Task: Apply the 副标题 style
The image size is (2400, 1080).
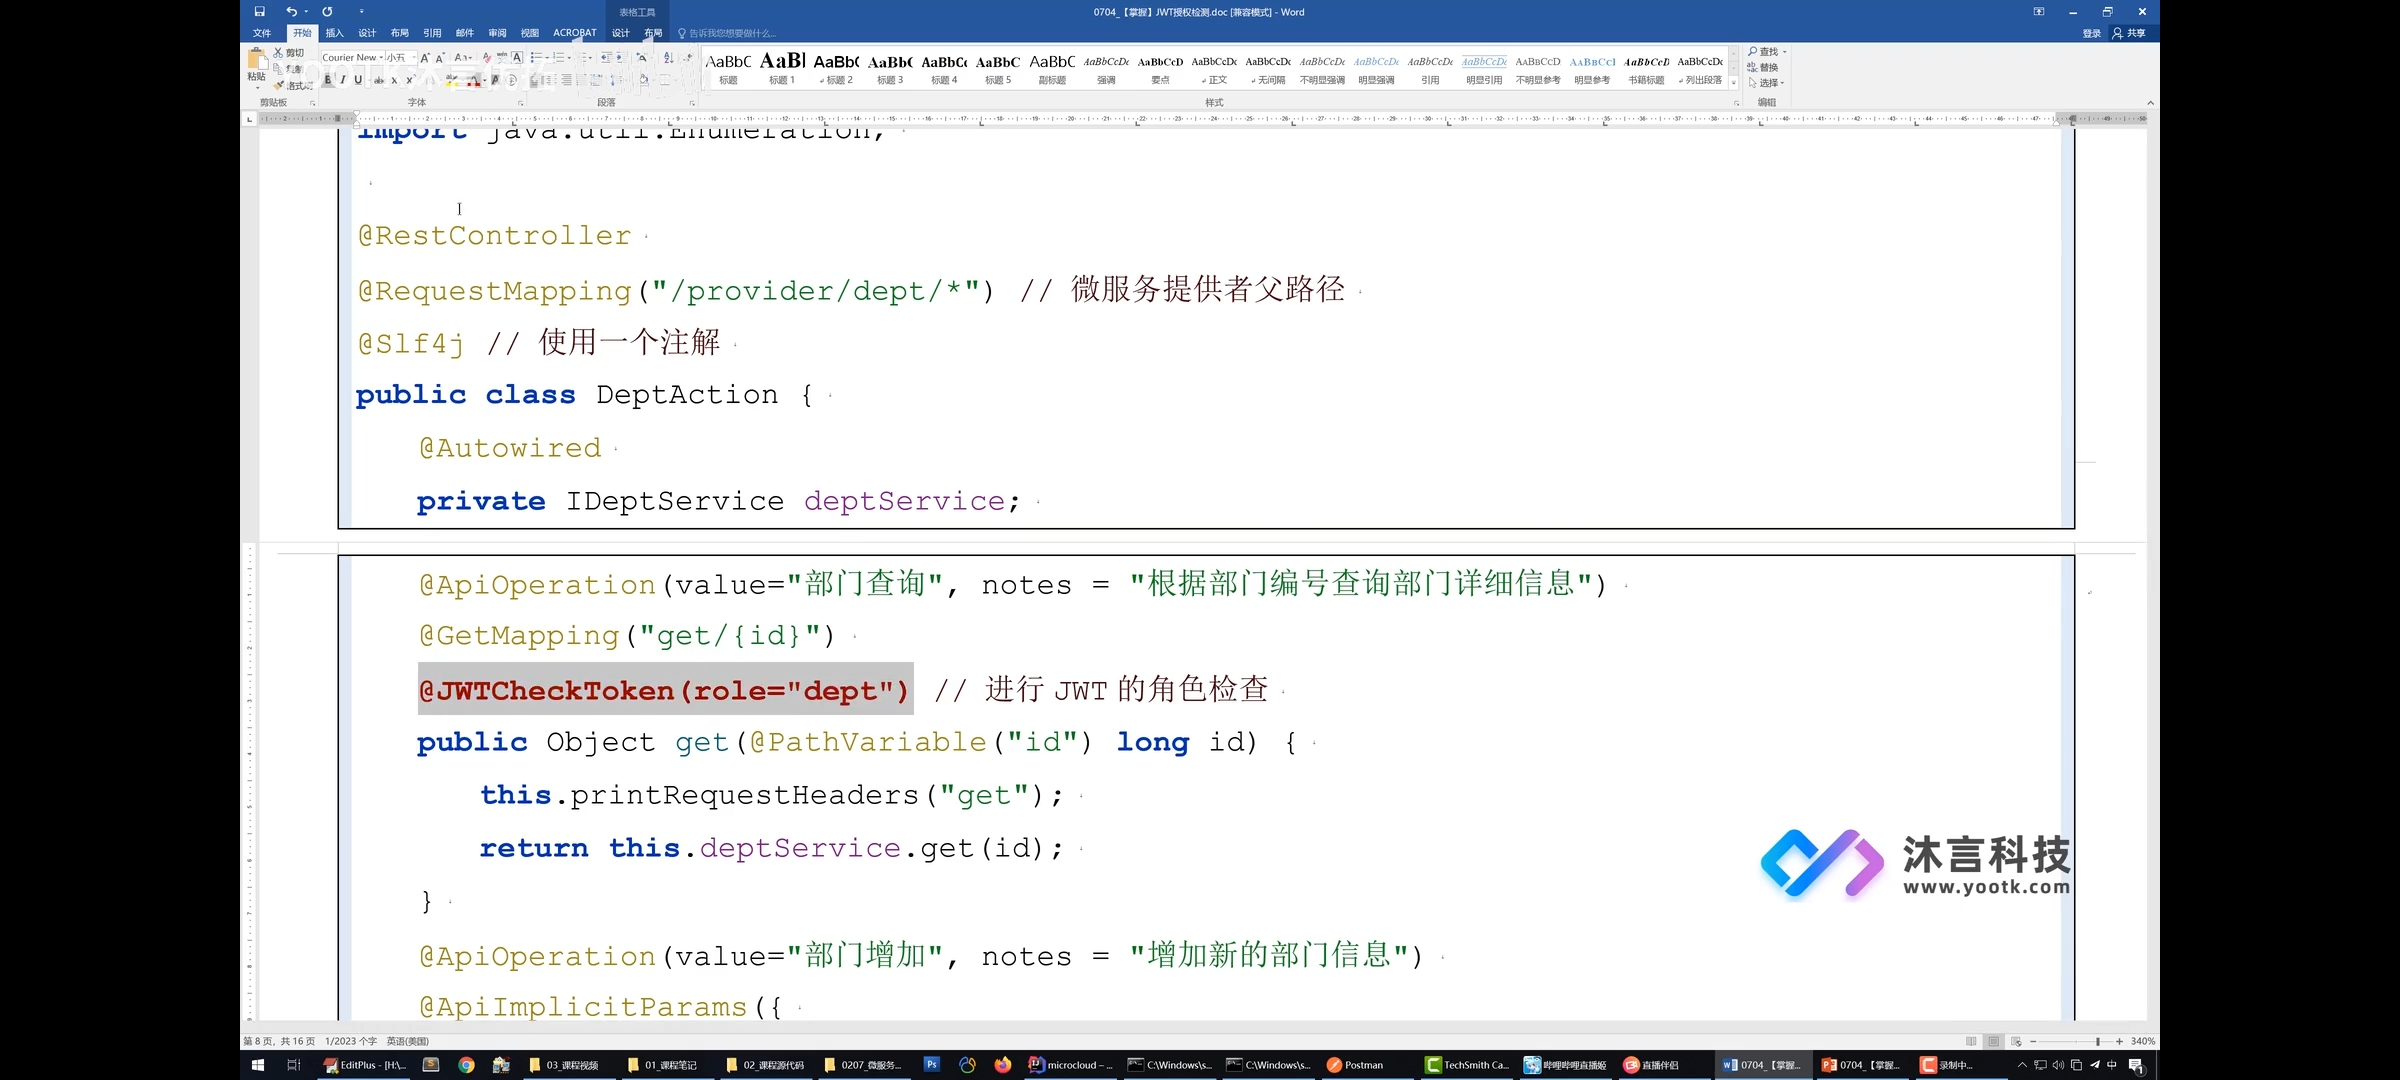Action: [1052, 68]
